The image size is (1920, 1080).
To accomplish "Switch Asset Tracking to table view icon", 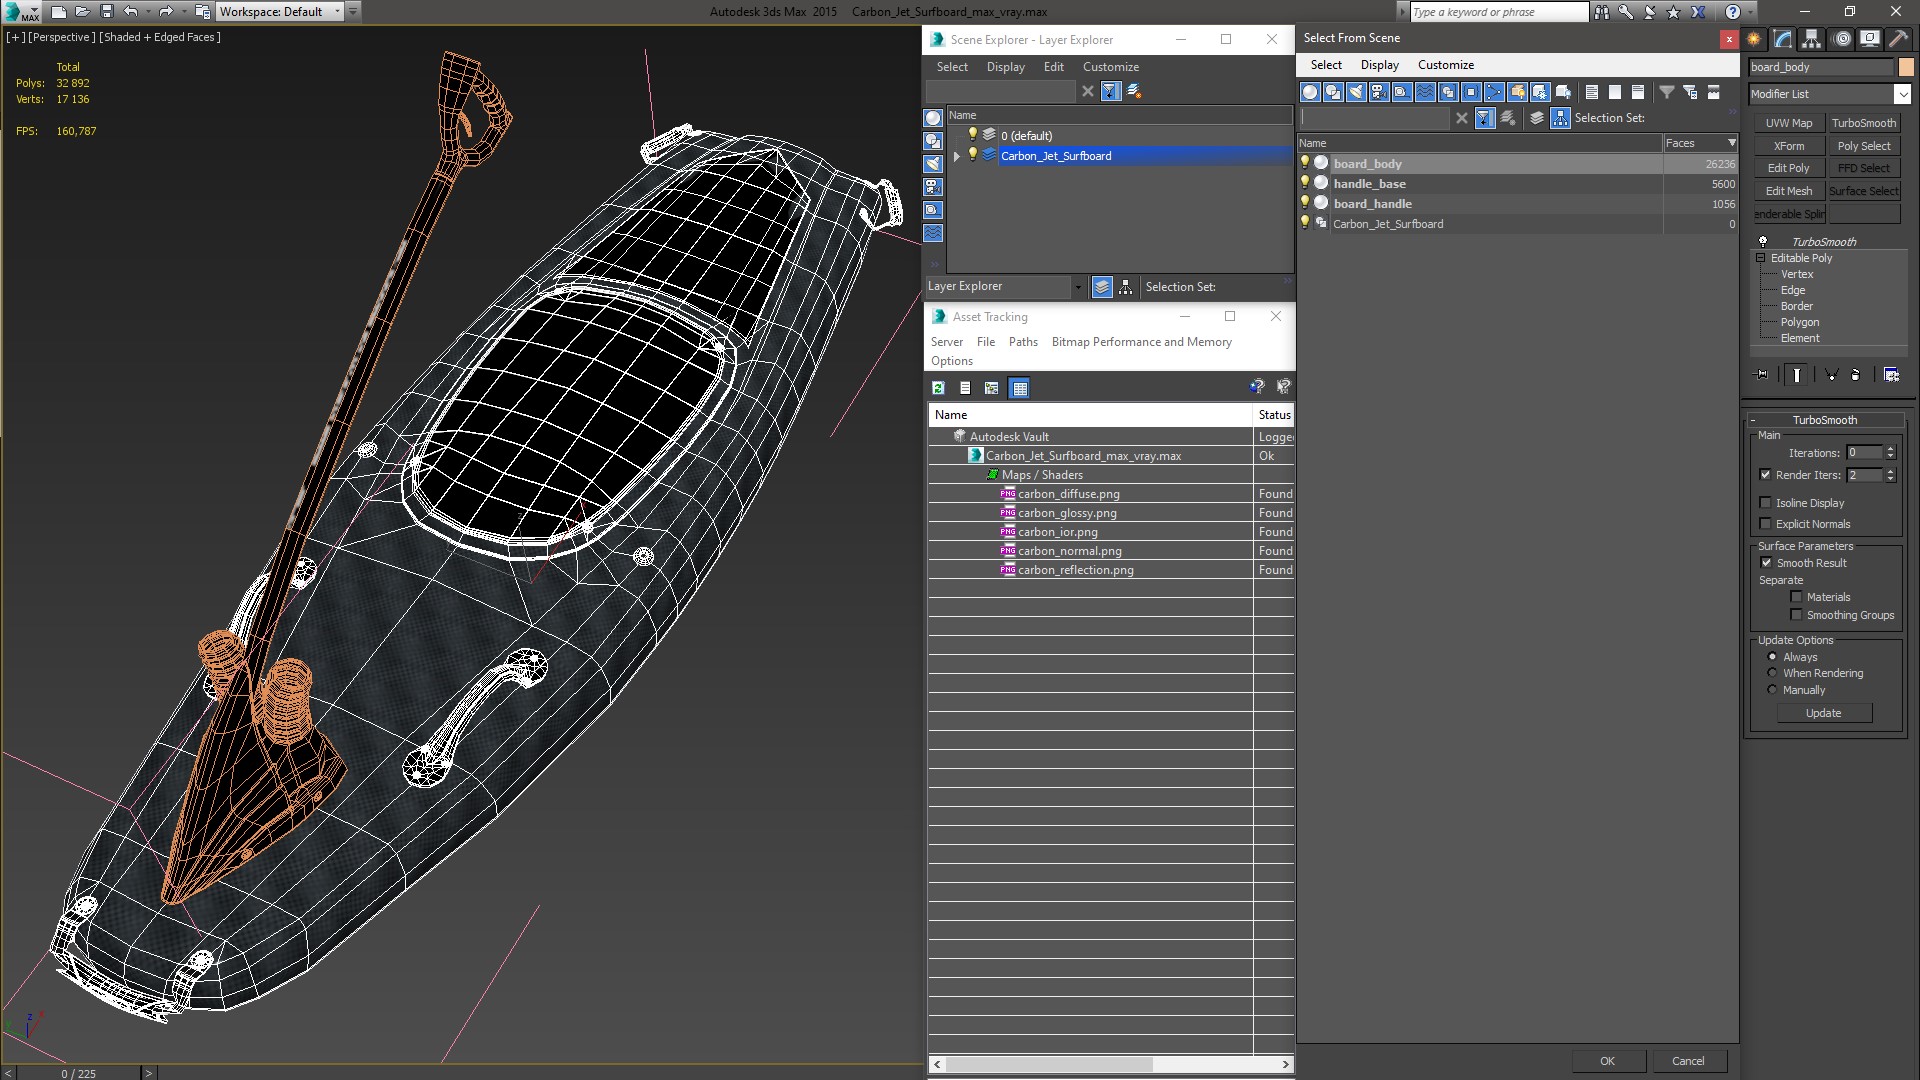I will (1019, 388).
